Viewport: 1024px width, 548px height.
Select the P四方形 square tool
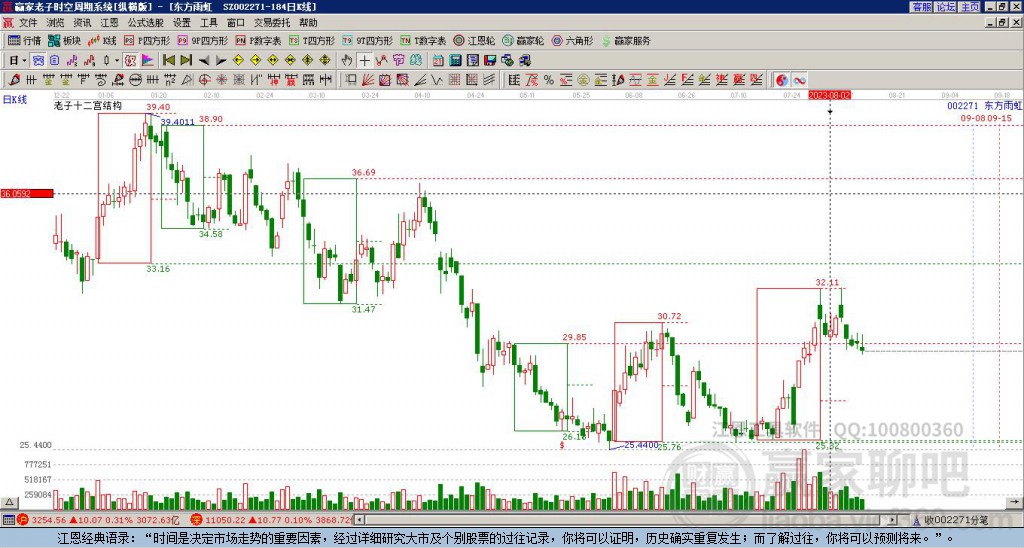pyautogui.click(x=146, y=41)
